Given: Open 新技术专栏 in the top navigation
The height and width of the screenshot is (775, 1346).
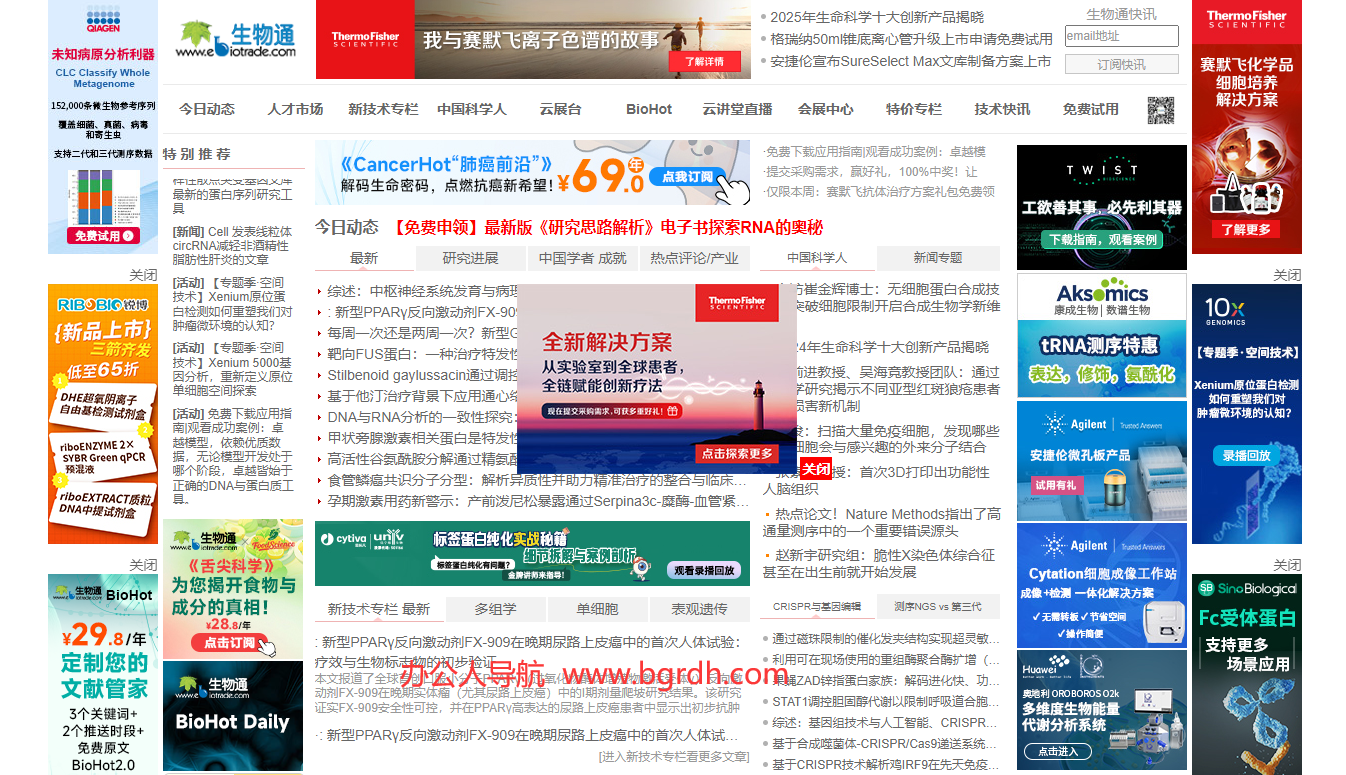Looking at the screenshot, I should 383,109.
